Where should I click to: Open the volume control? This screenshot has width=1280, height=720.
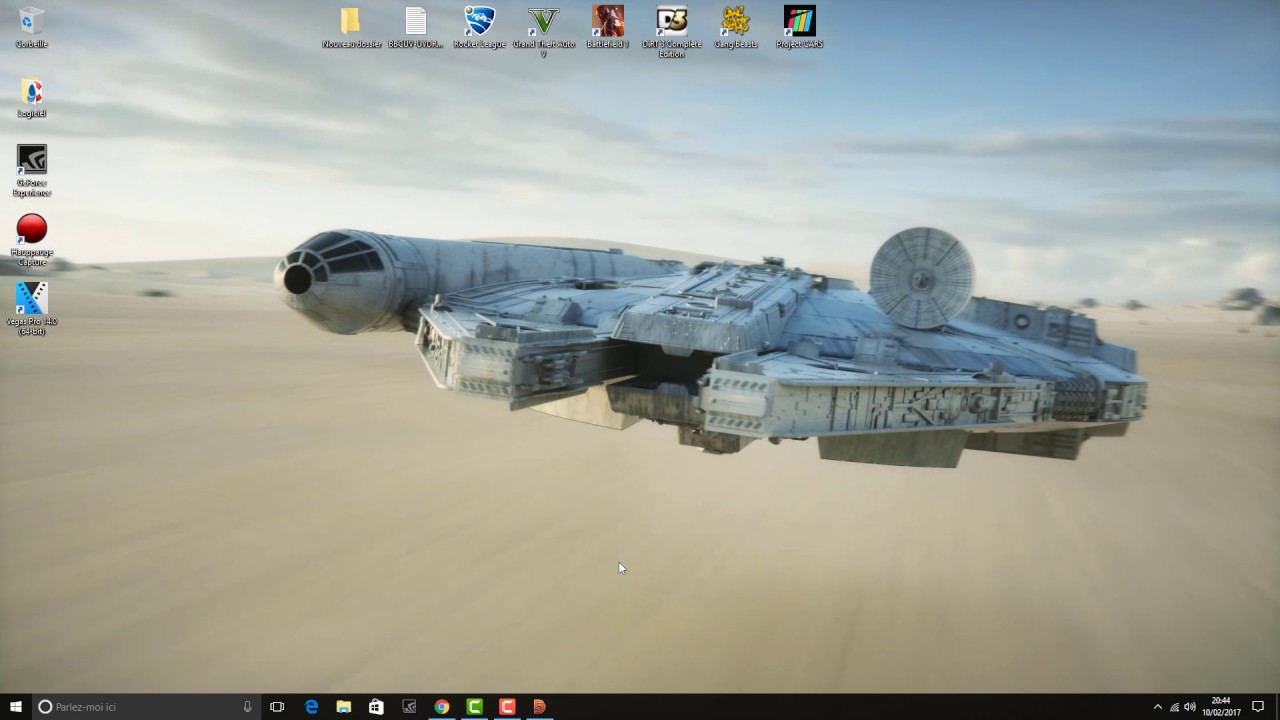coord(1190,707)
